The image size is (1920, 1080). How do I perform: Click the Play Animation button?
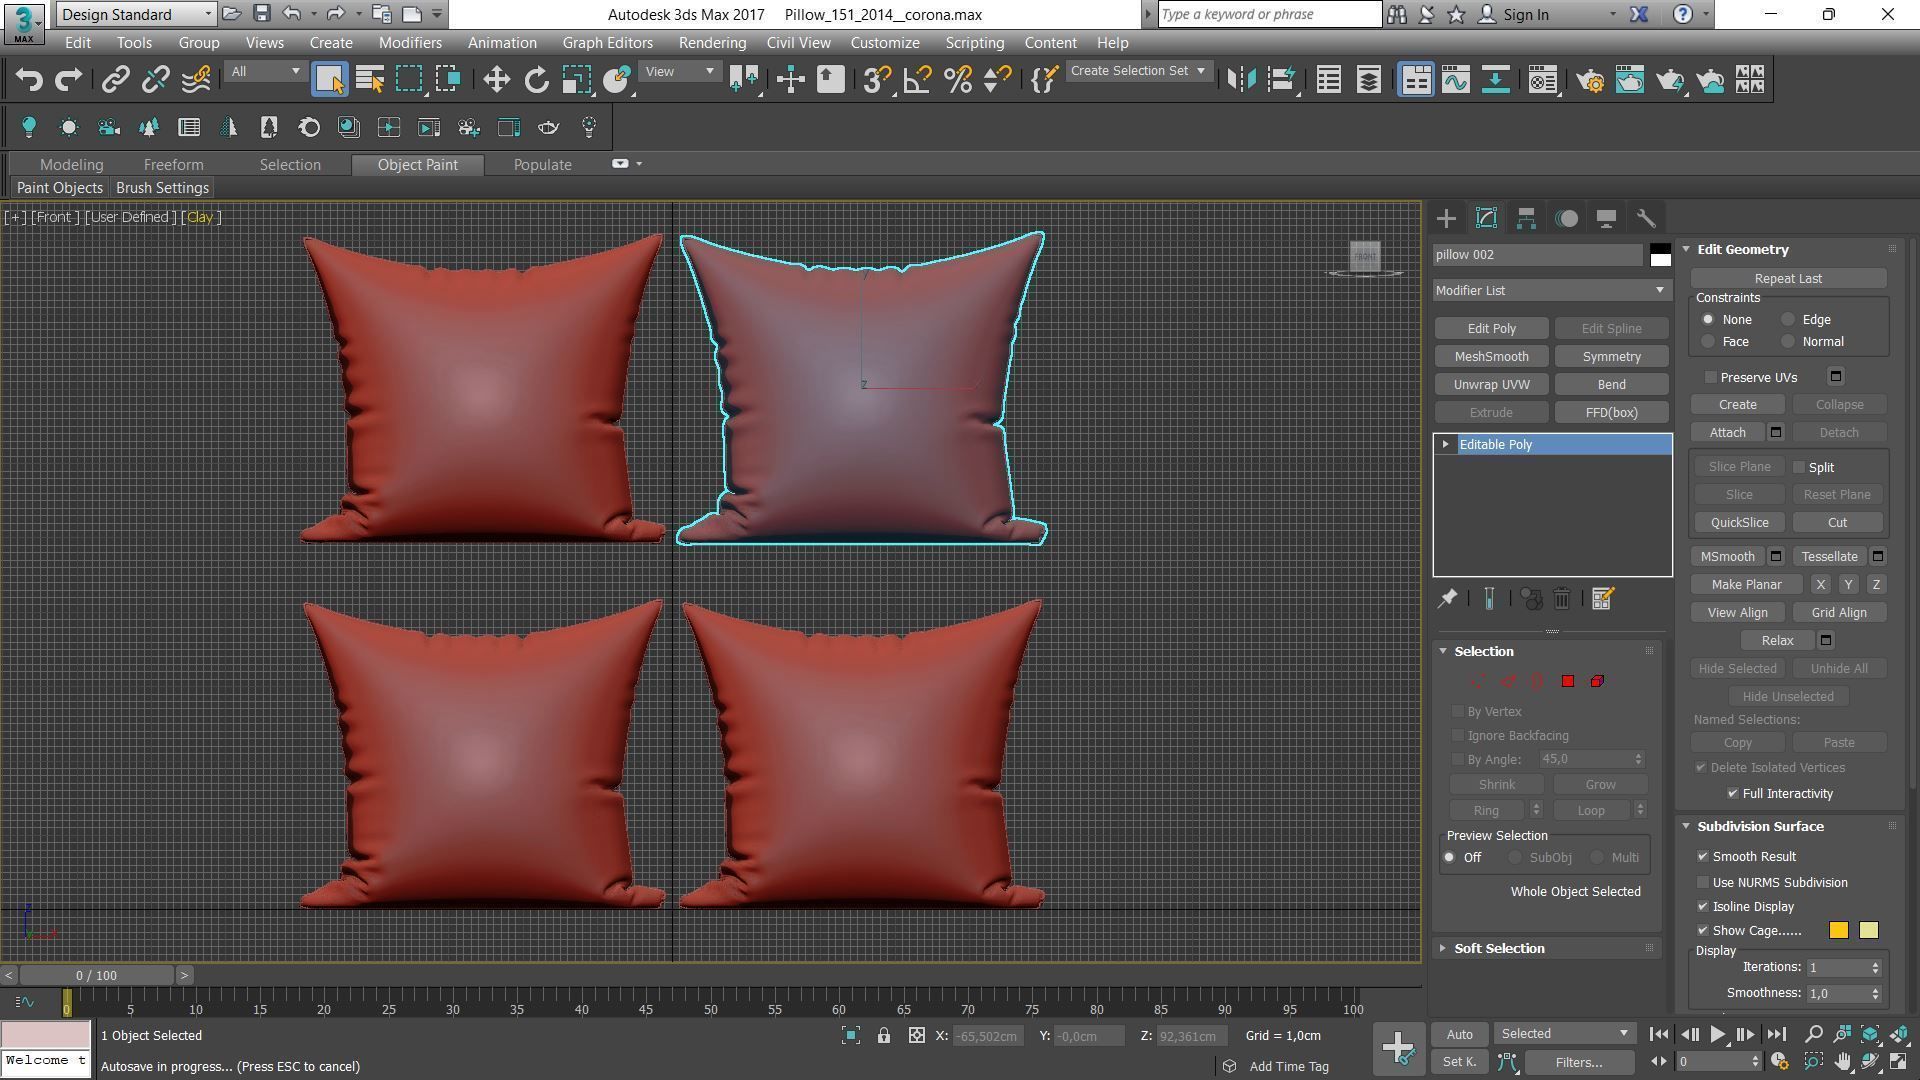[x=1717, y=1035]
